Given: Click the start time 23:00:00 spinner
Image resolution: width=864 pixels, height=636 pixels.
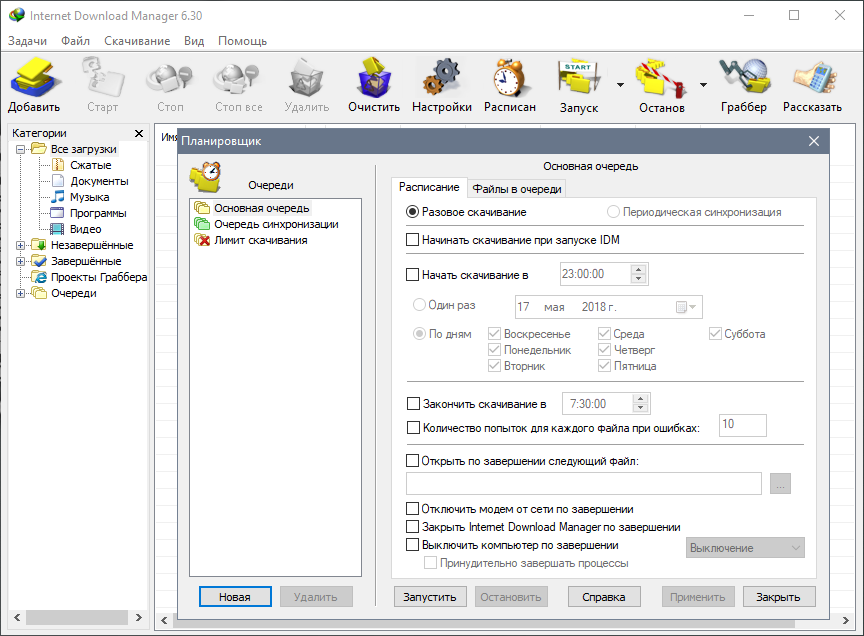Looking at the screenshot, I should click(x=638, y=274).
